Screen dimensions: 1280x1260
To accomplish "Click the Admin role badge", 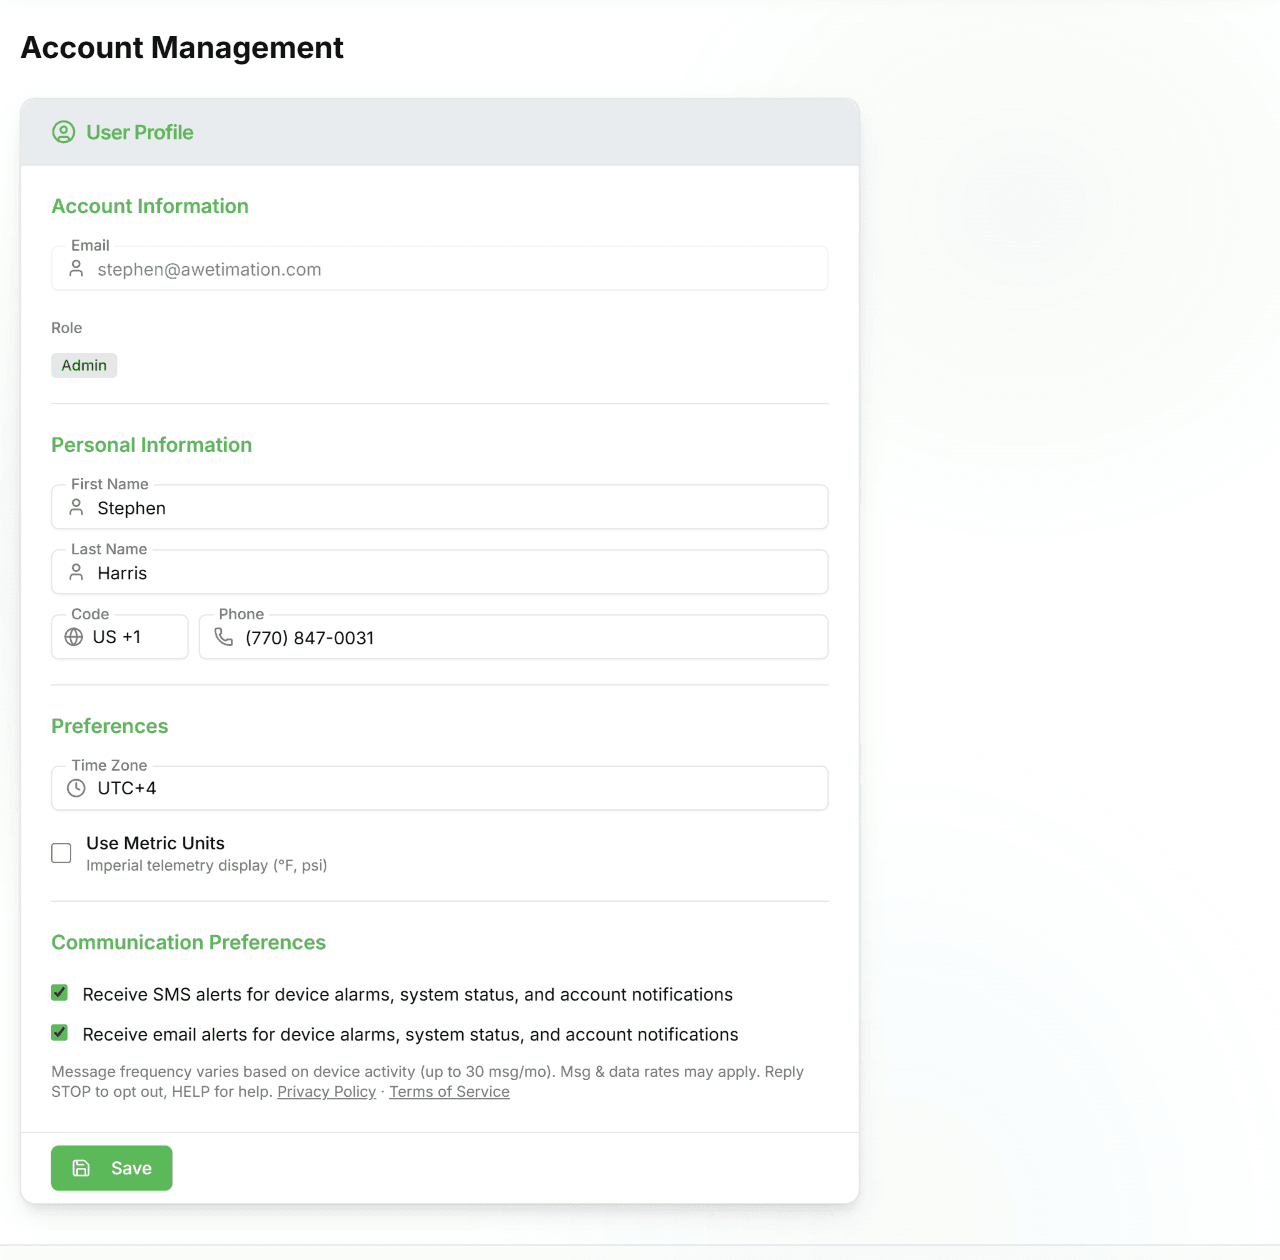I will pos(84,365).
